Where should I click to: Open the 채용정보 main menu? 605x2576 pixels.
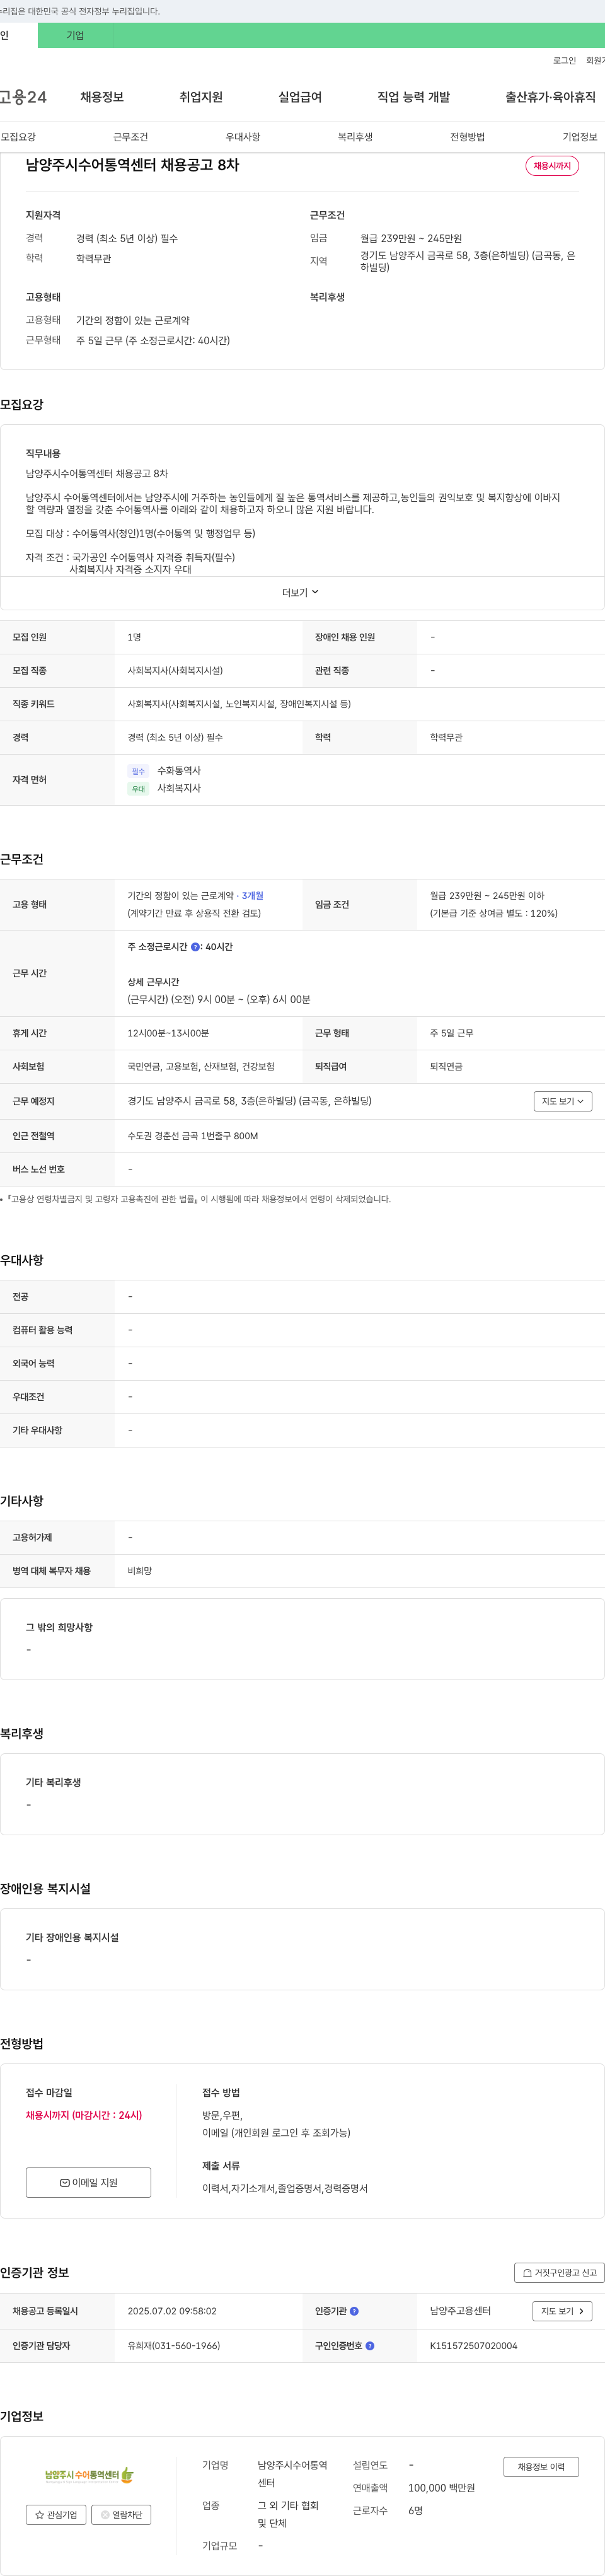102,97
